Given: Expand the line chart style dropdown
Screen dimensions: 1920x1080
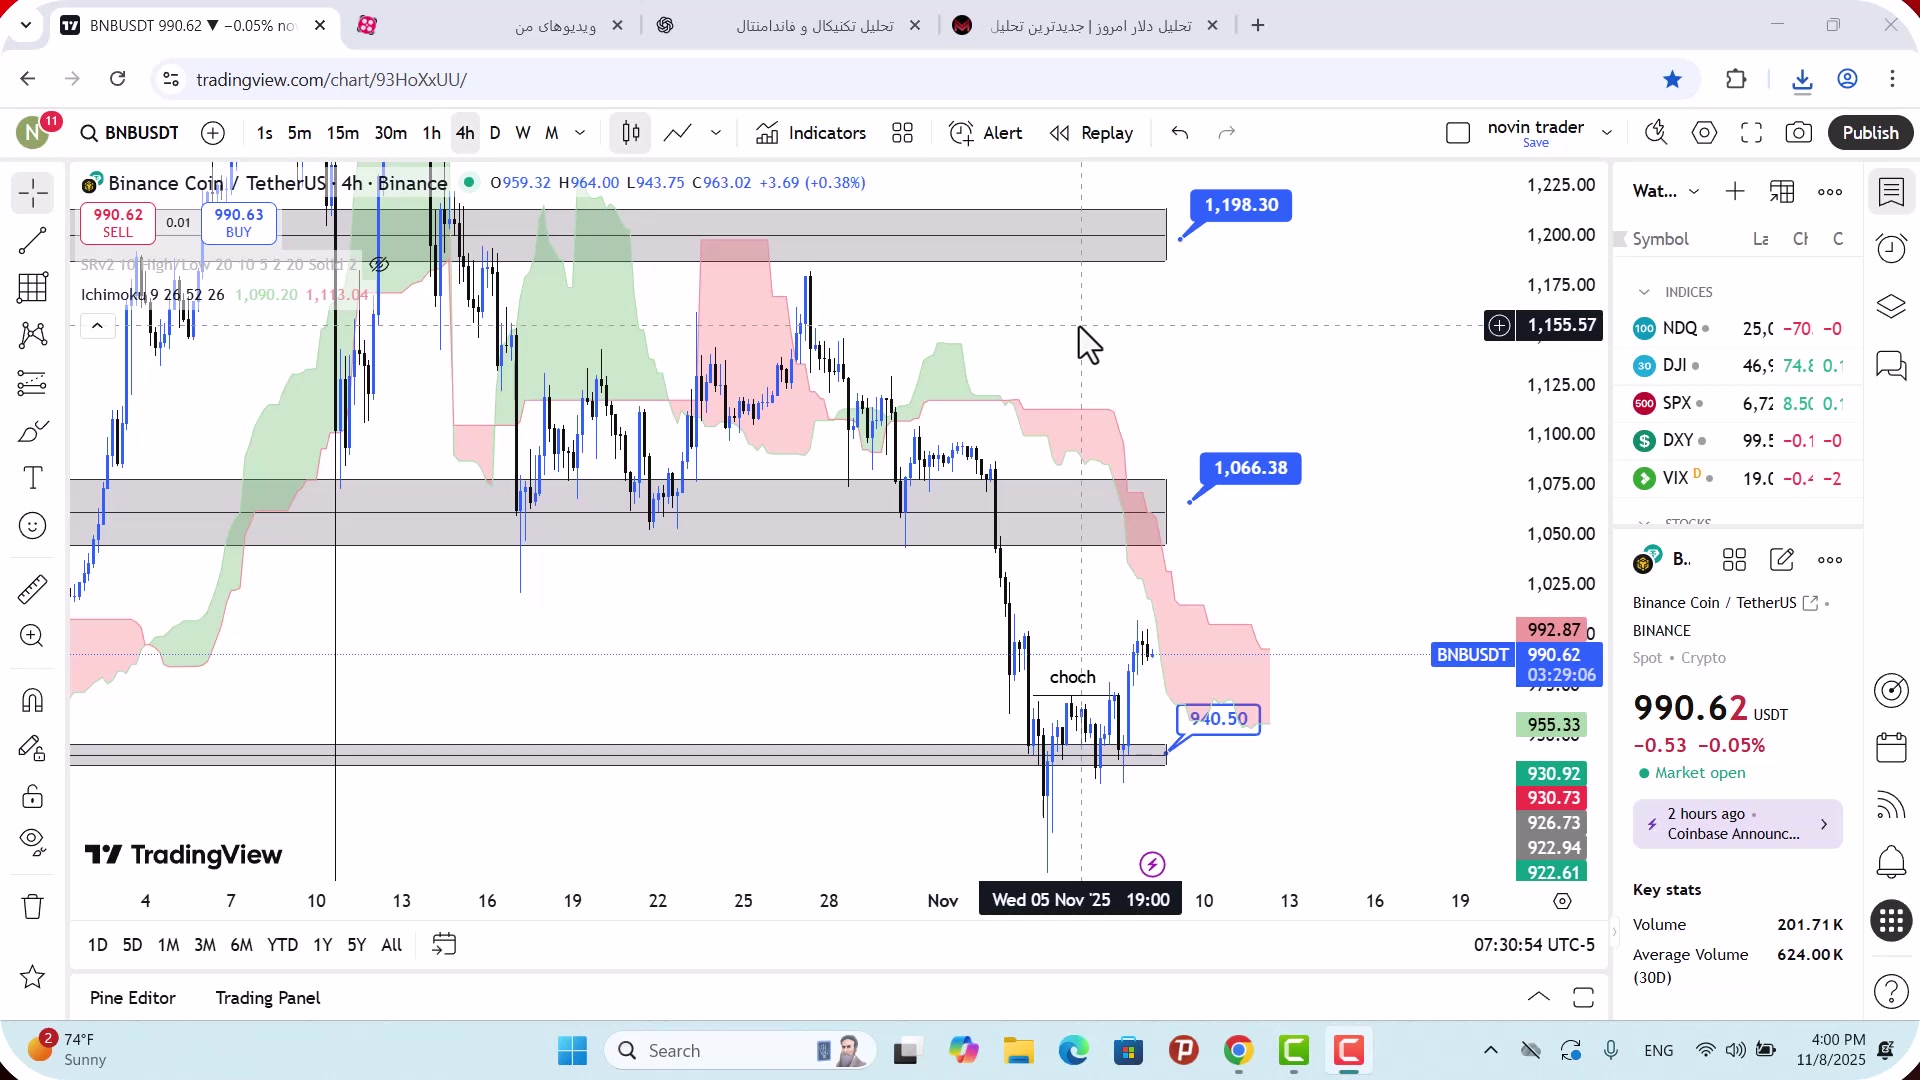Looking at the screenshot, I should [x=716, y=133].
